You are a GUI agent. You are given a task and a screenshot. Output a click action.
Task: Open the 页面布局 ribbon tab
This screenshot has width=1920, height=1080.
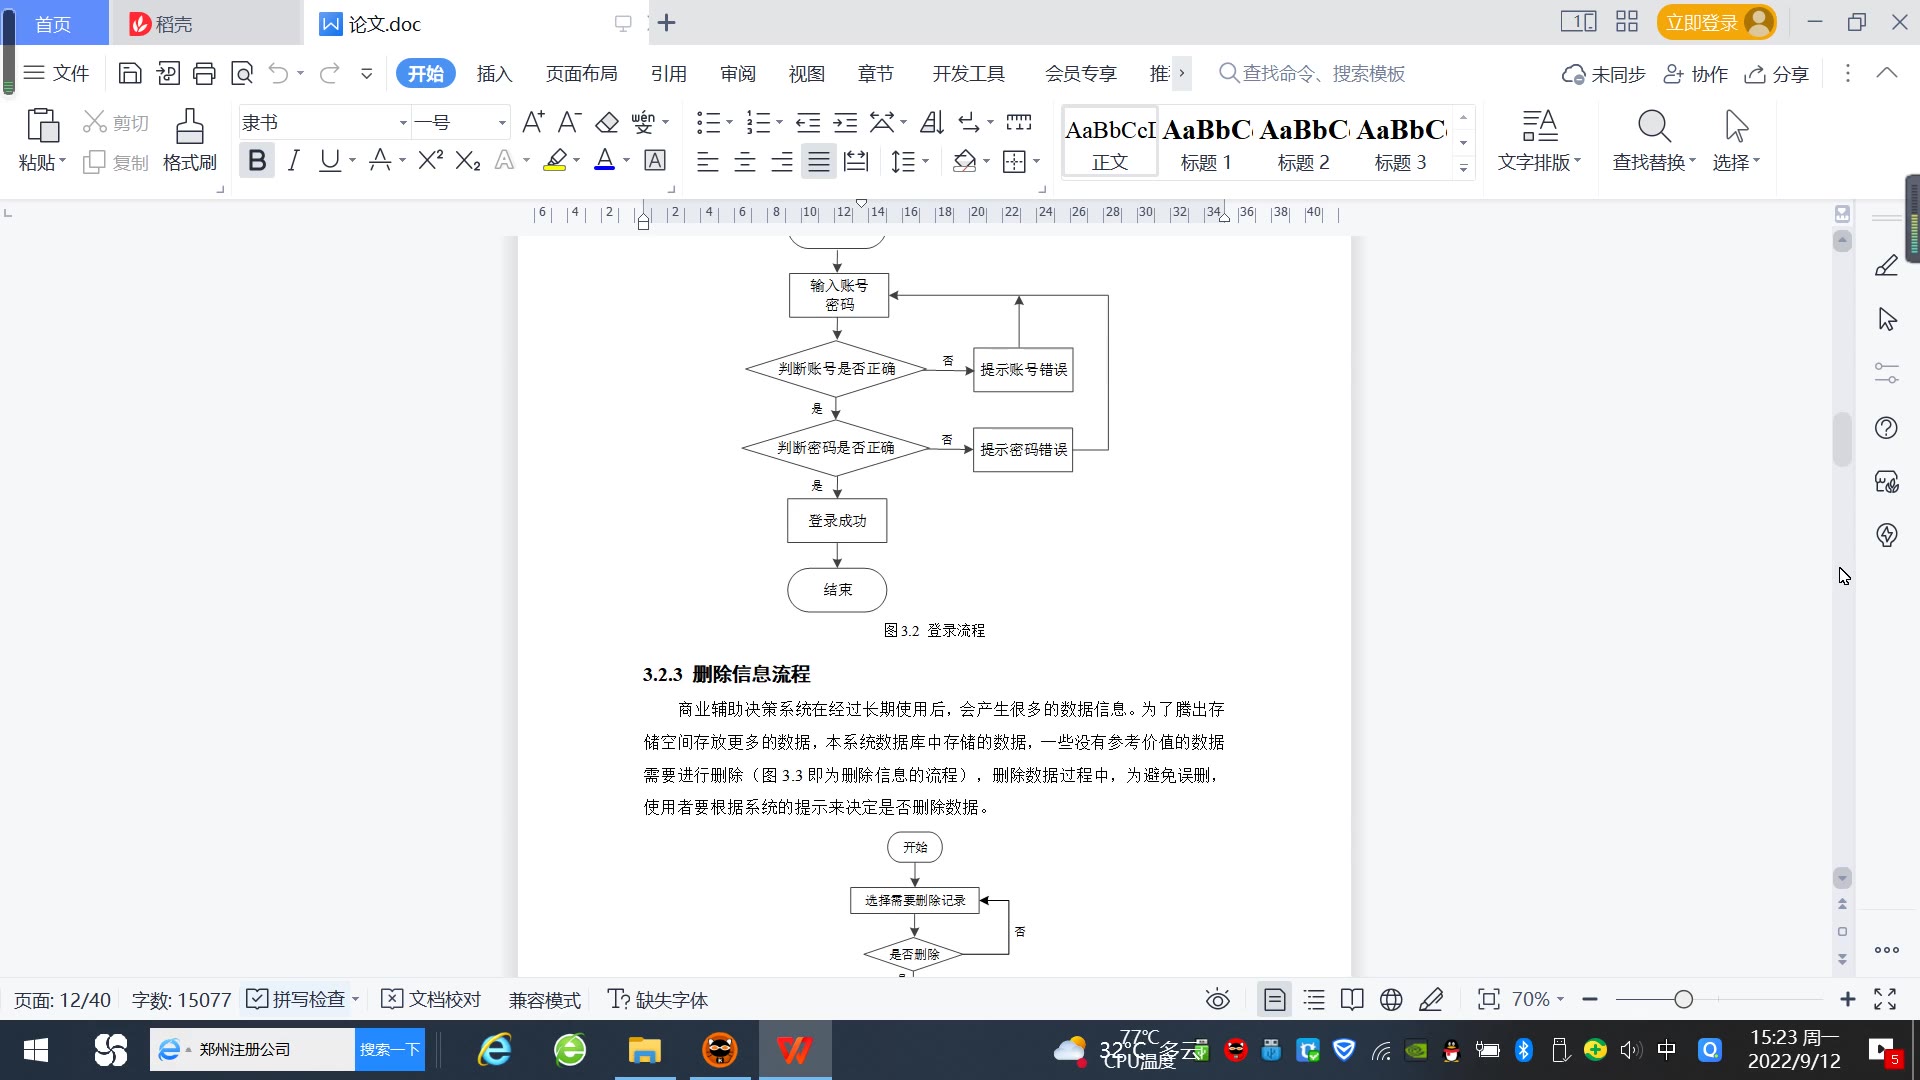point(581,74)
